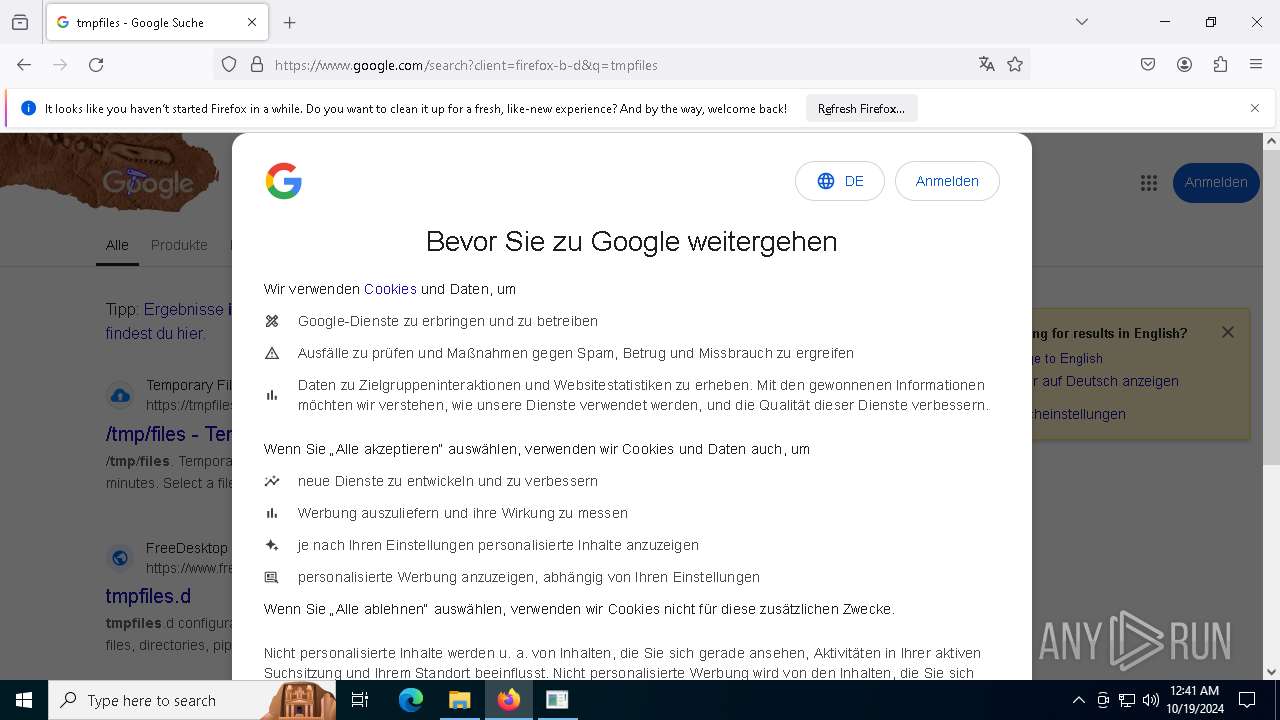The width and height of the screenshot is (1280, 720).
Task: Open the Cookies link in consent text
Action: (x=390, y=289)
